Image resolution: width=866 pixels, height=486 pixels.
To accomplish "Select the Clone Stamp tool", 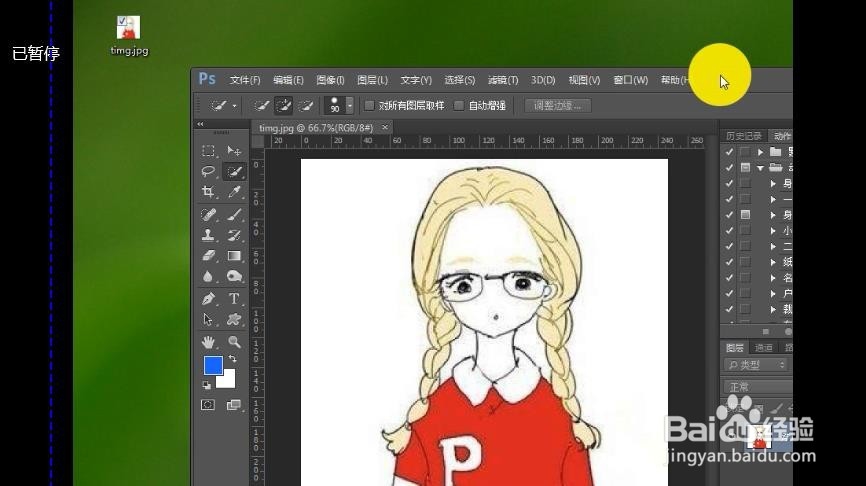I will point(208,235).
